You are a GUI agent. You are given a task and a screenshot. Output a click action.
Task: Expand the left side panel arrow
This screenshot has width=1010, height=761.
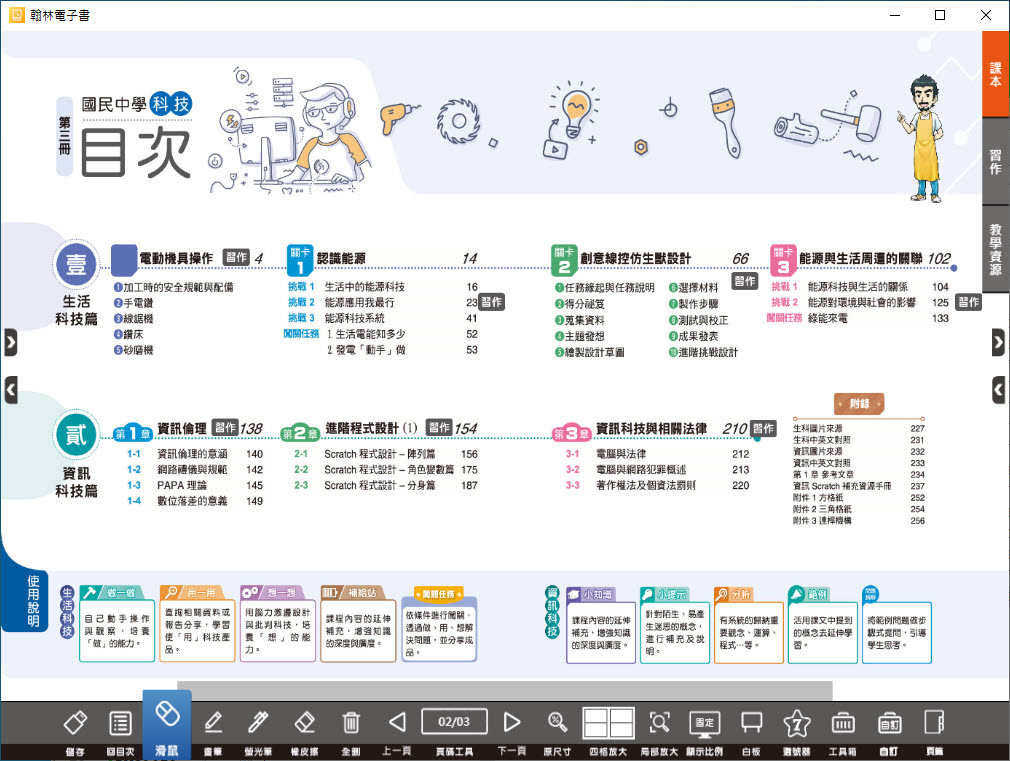click(x=10, y=342)
